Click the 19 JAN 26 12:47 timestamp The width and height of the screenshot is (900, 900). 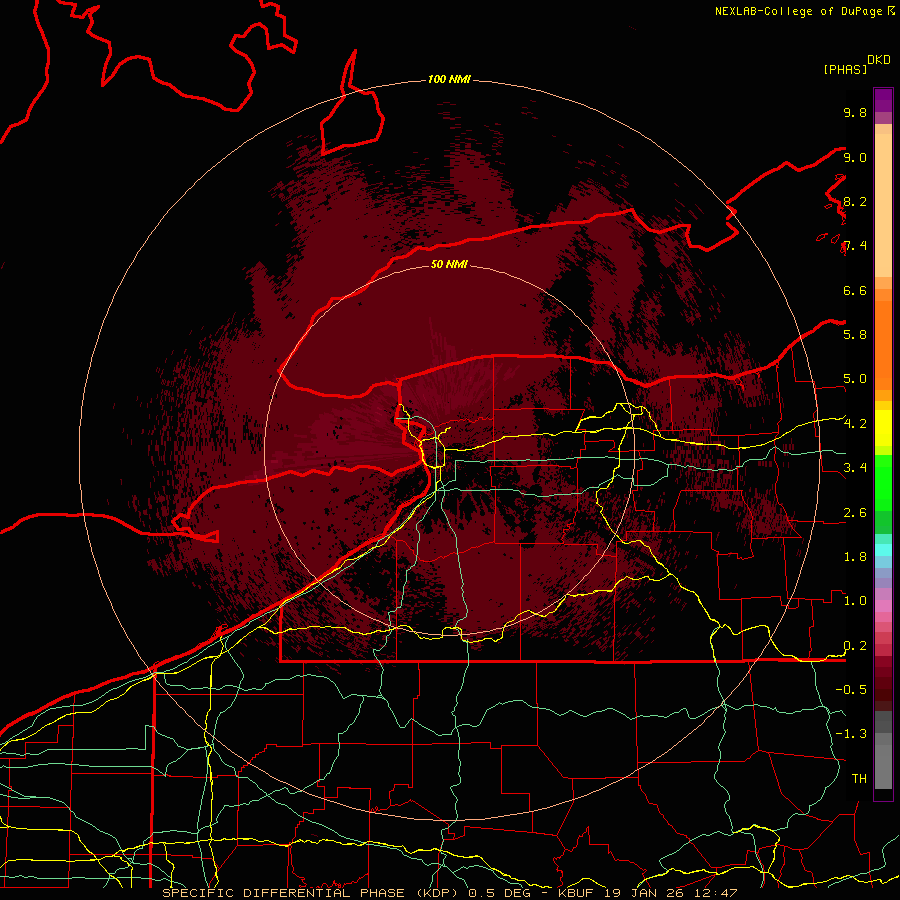pos(670,893)
